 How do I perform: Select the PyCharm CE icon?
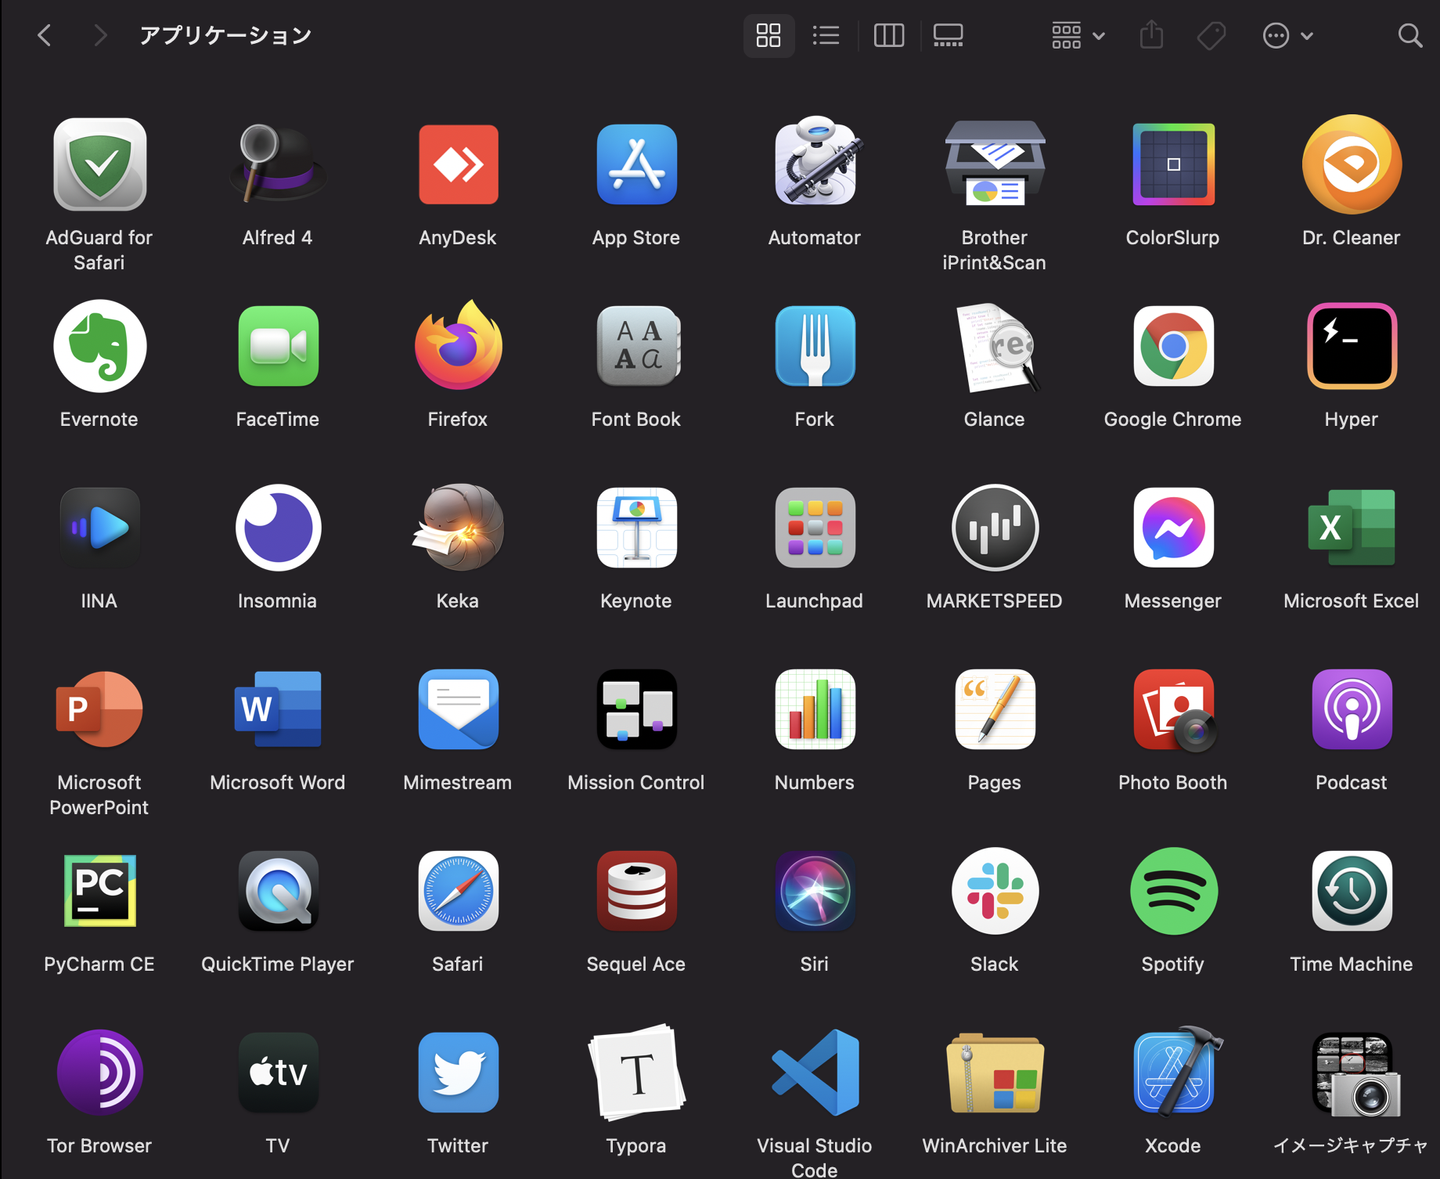[99, 891]
